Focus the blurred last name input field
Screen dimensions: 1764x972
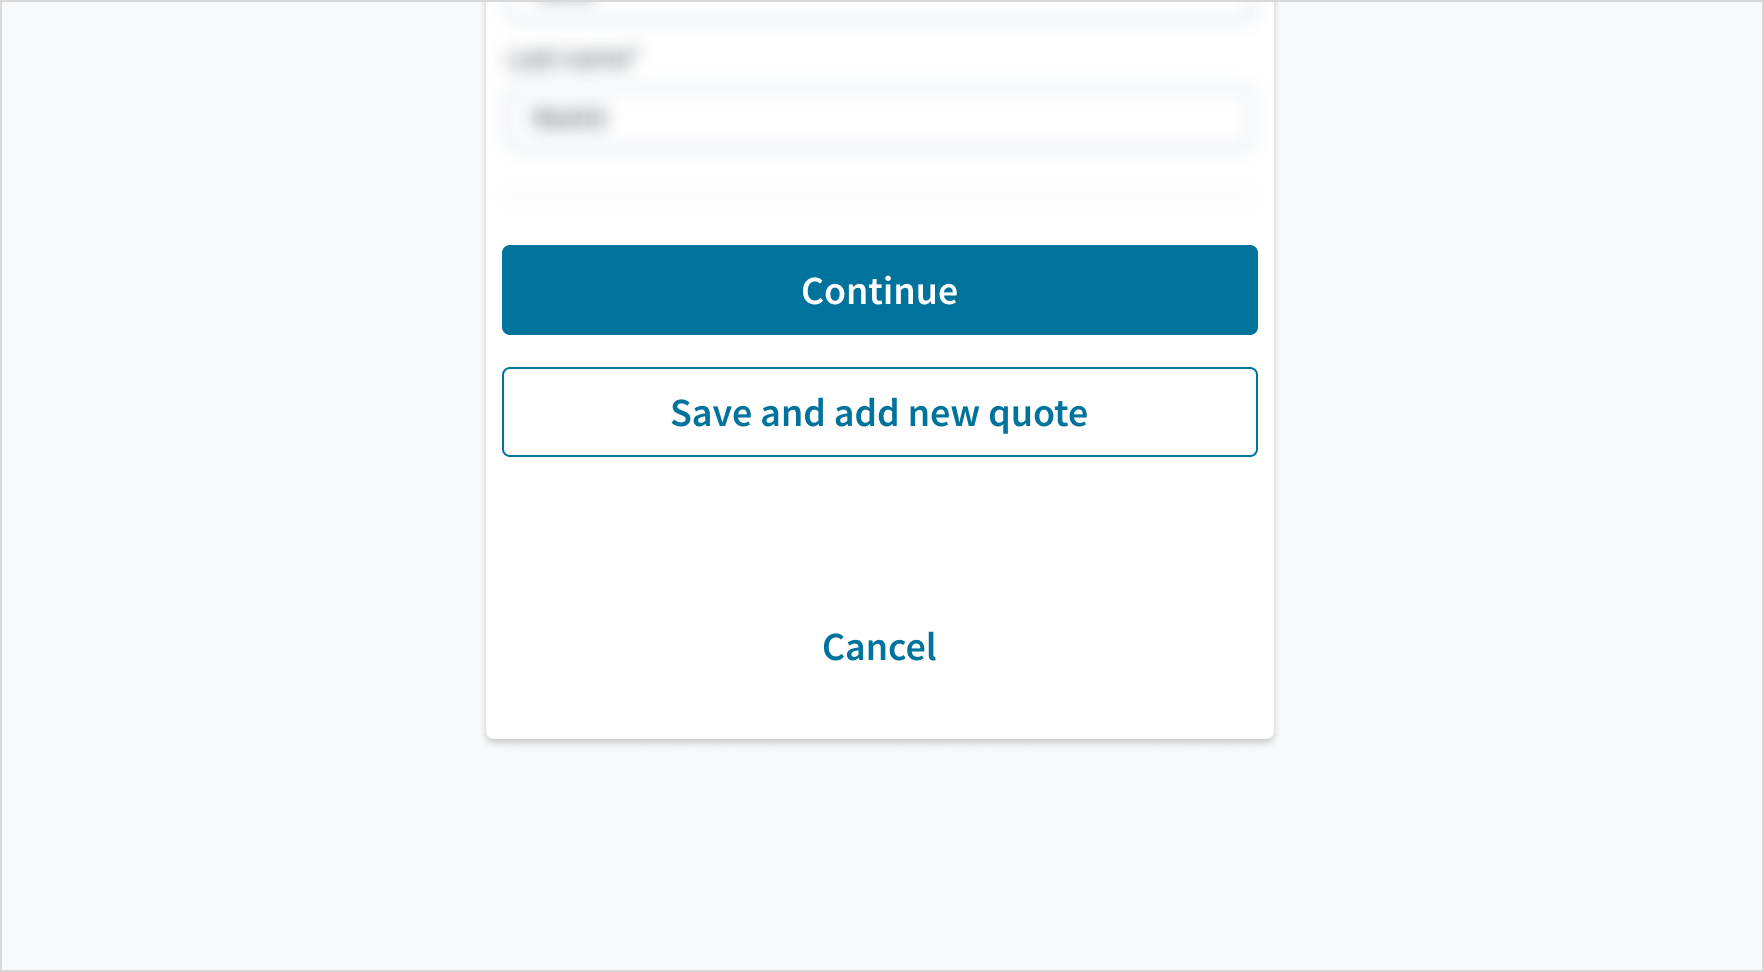click(x=879, y=118)
